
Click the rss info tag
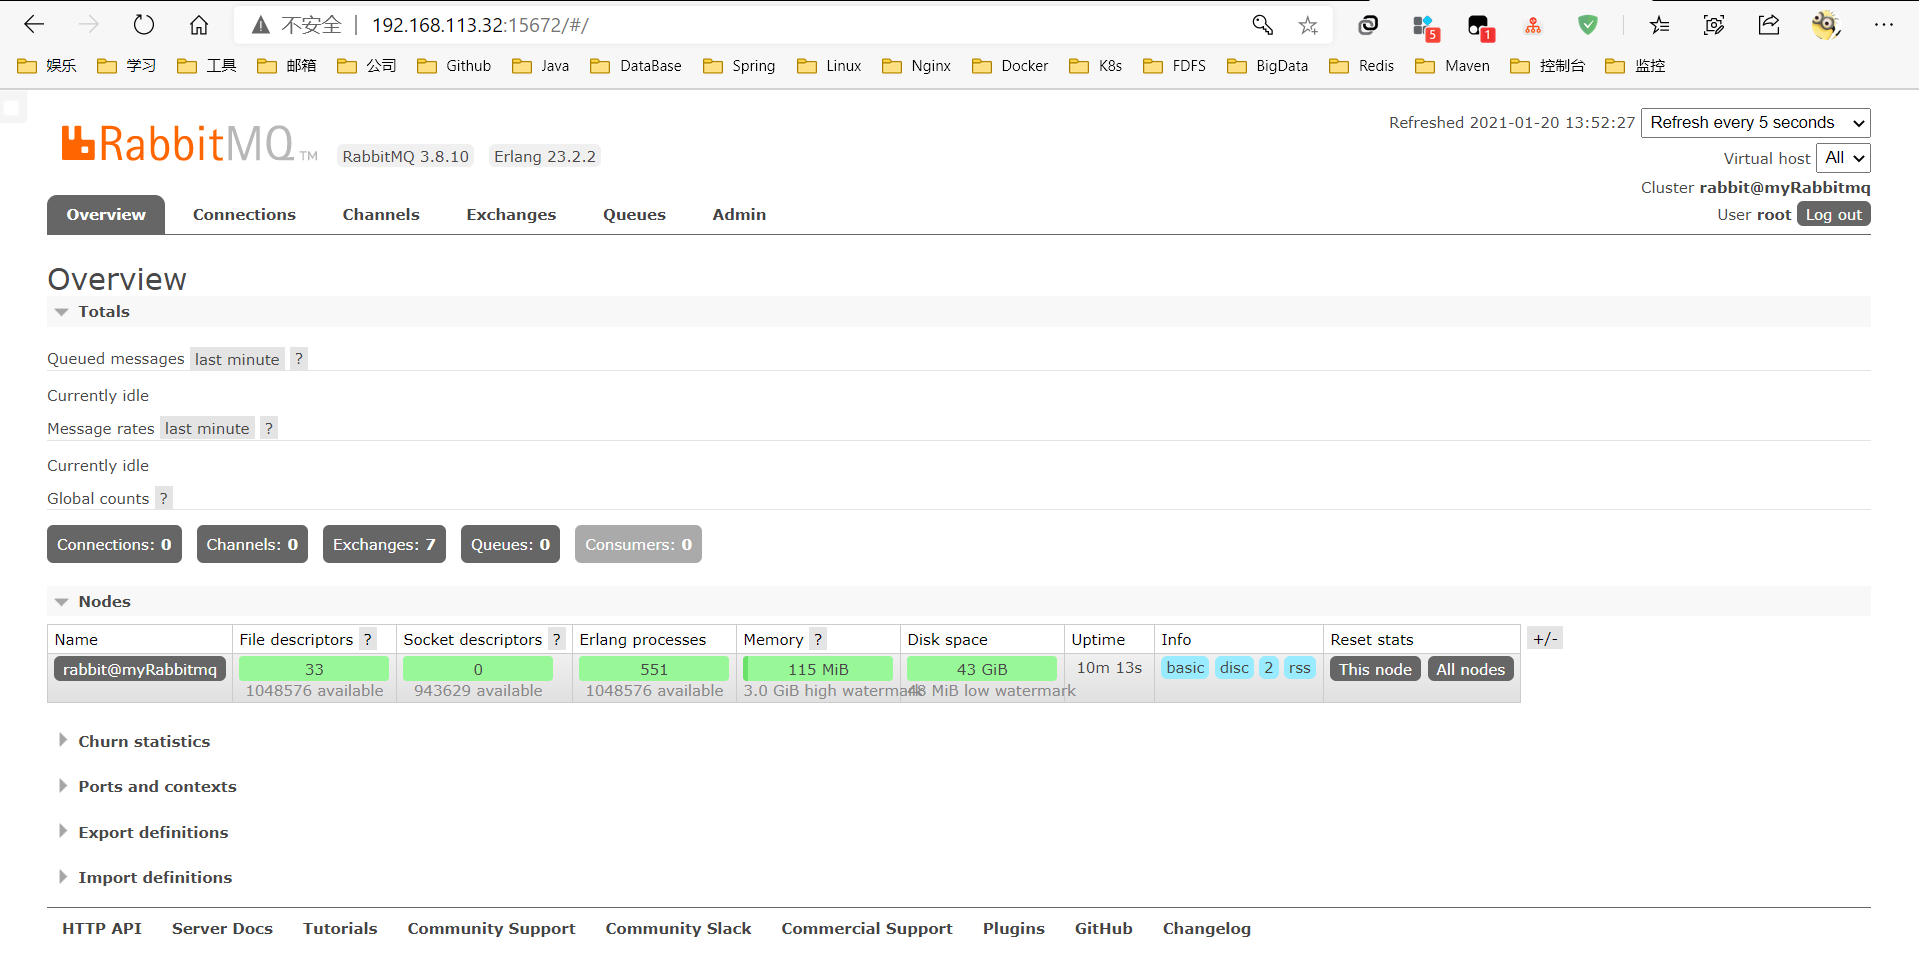click(1299, 668)
